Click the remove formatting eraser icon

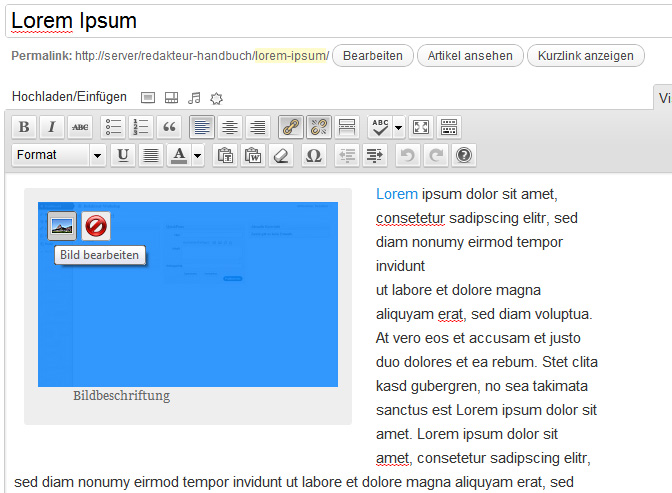coord(281,155)
